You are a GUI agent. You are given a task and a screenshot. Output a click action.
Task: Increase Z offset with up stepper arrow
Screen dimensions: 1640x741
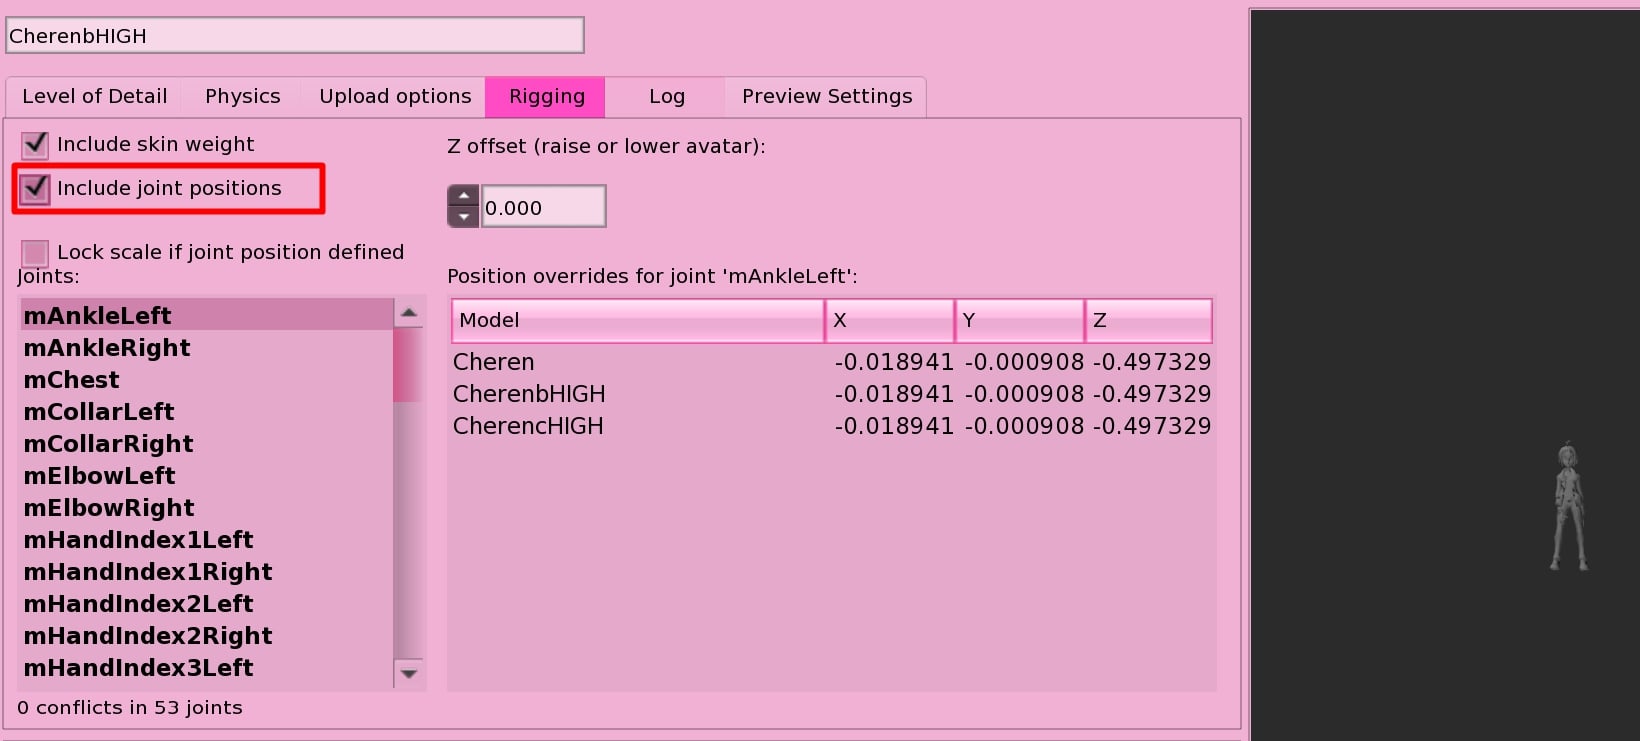[463, 196]
